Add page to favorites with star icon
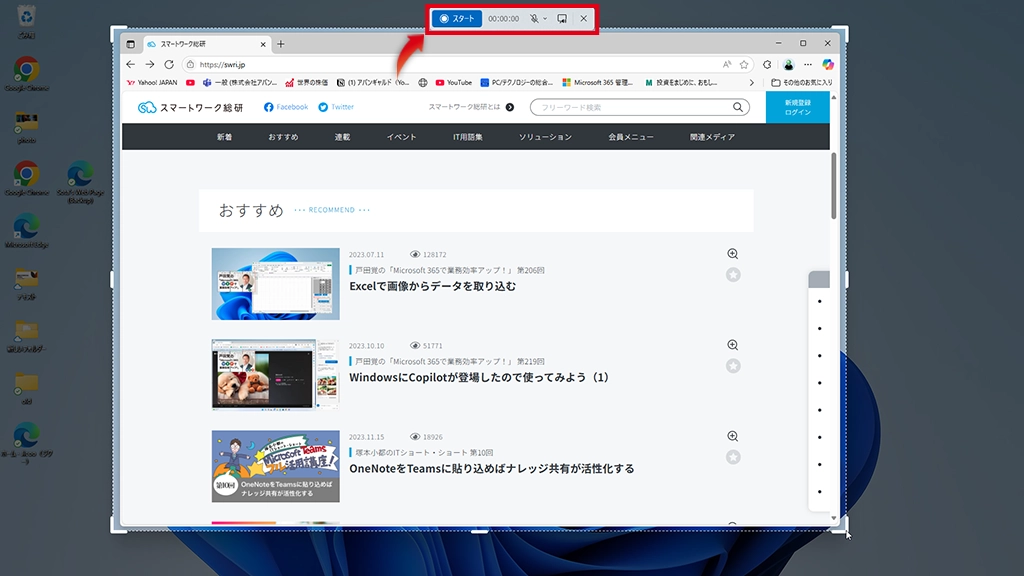The image size is (1024, 576). pos(744,65)
